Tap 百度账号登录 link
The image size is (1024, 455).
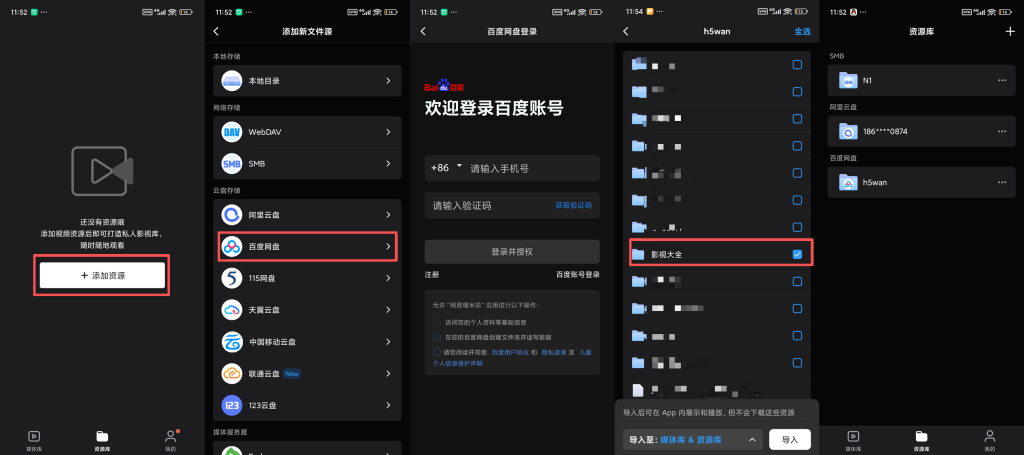[577, 275]
